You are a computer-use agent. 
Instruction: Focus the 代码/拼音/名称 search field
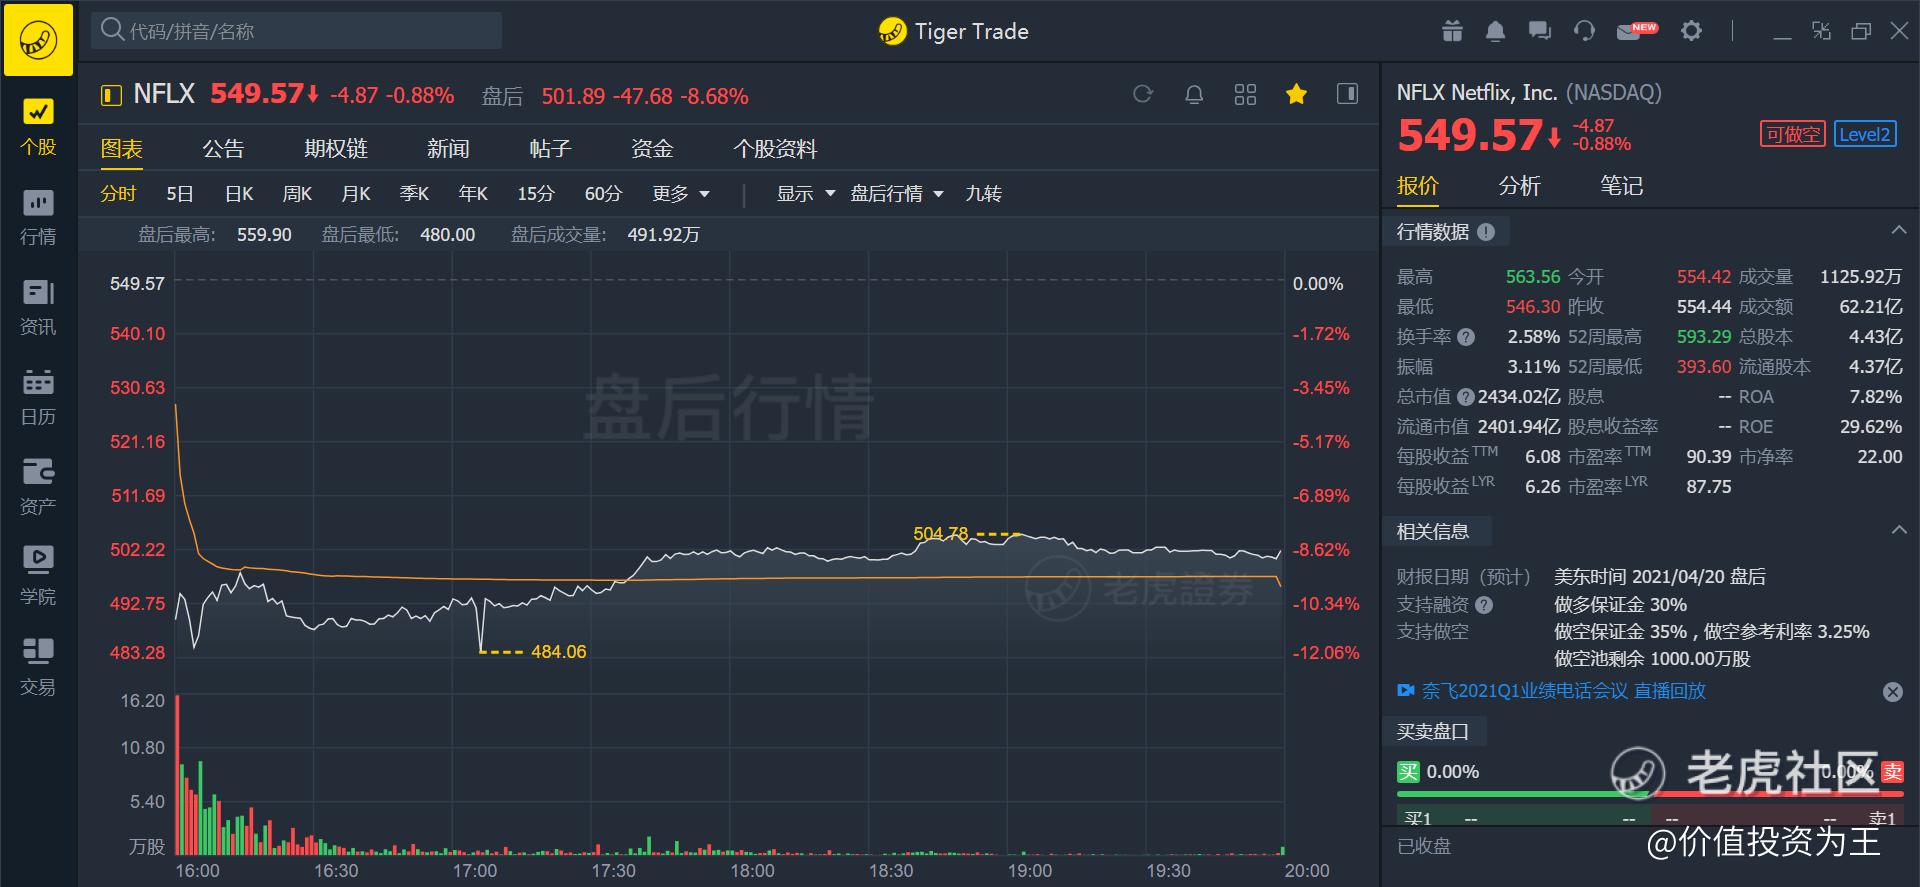297,31
